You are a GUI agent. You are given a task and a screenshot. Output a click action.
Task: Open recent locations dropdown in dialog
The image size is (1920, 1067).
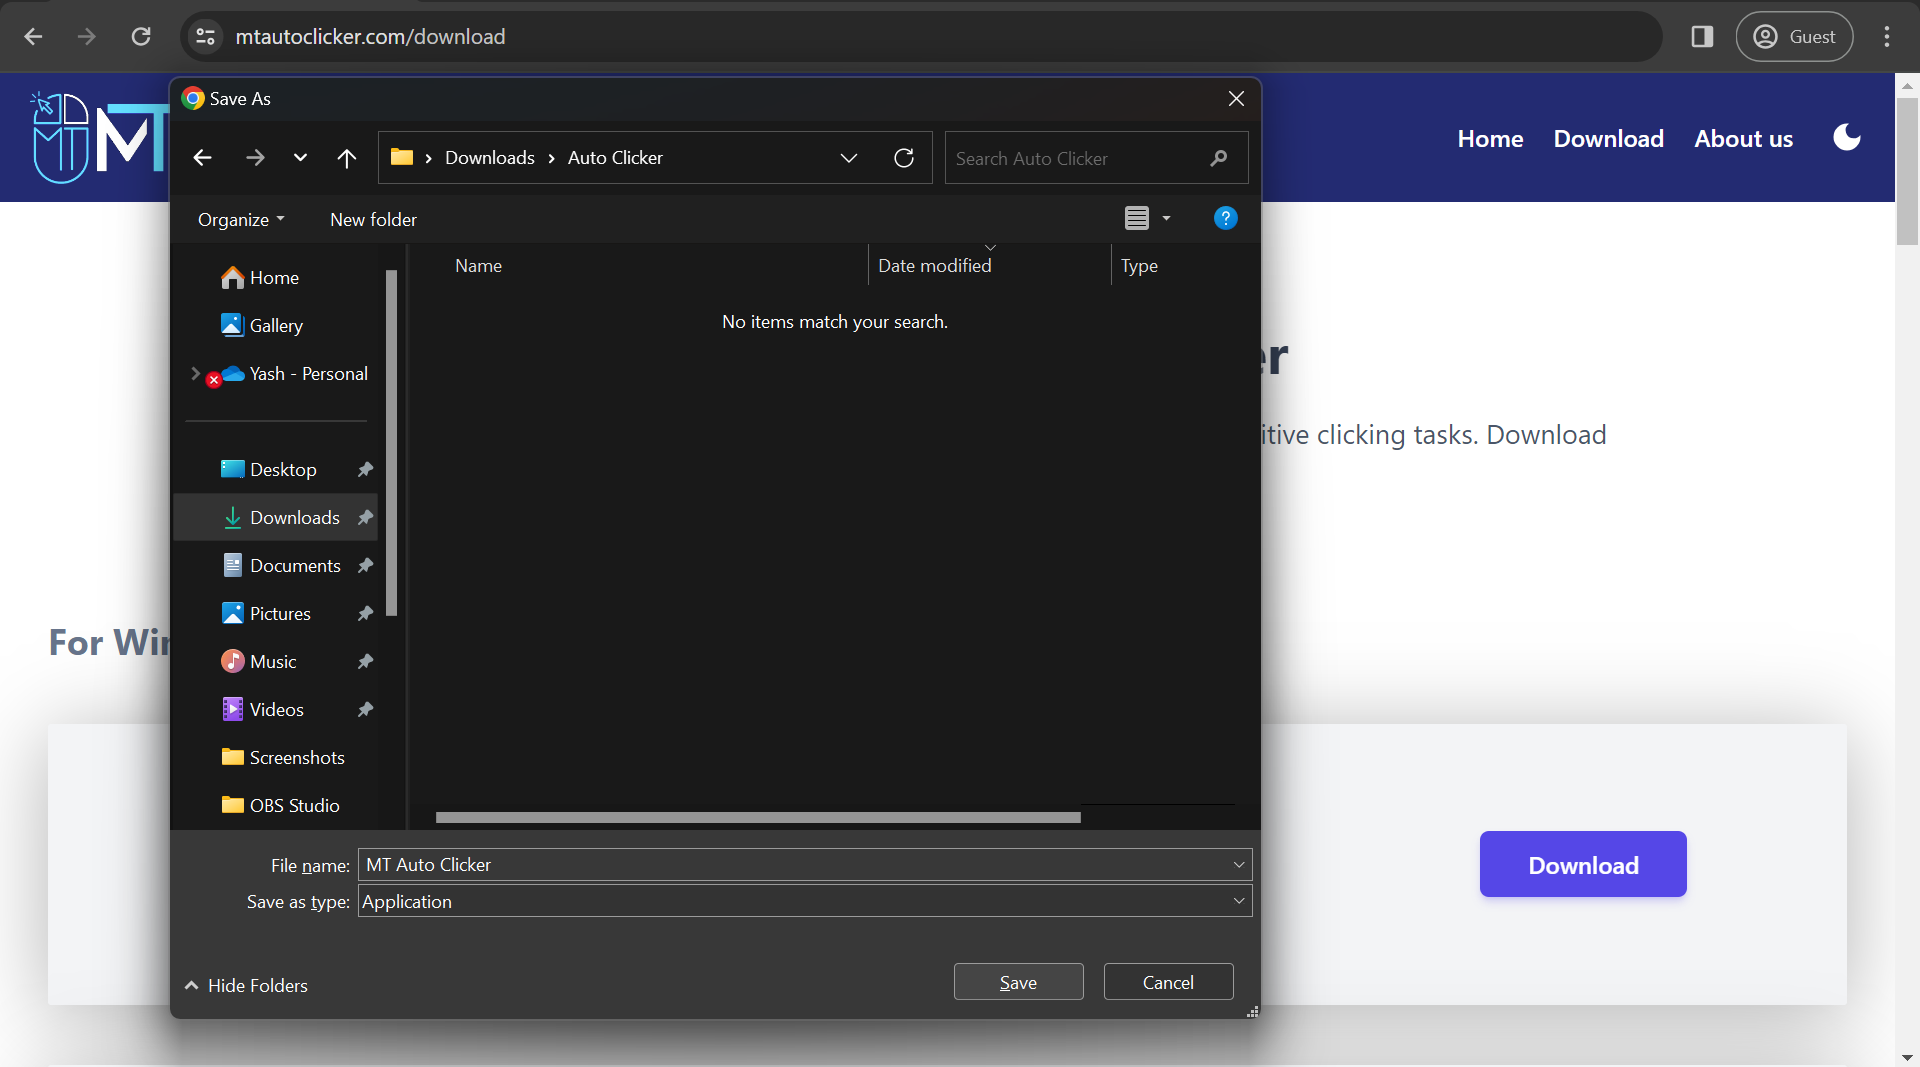click(x=300, y=158)
